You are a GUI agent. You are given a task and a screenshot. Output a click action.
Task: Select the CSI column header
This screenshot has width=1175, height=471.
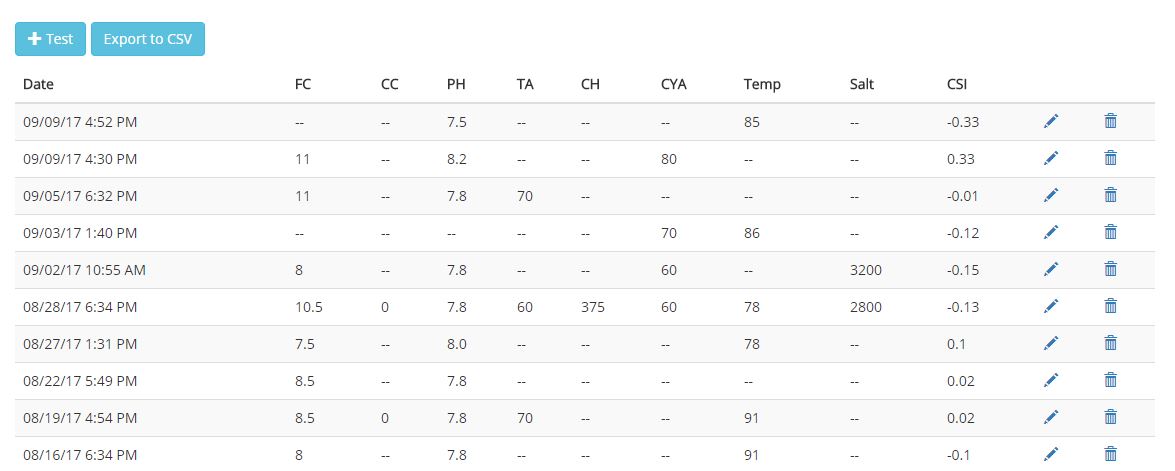[x=957, y=84]
